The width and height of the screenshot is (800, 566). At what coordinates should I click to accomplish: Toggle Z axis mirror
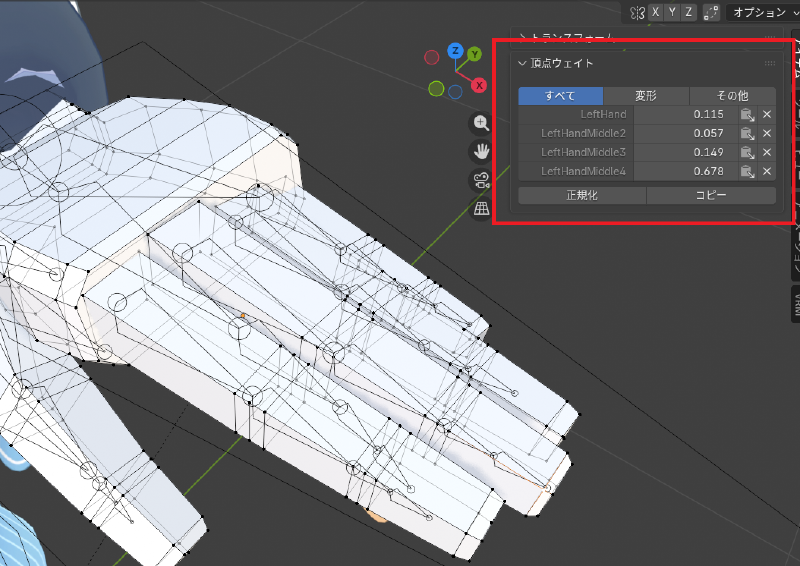click(x=689, y=12)
